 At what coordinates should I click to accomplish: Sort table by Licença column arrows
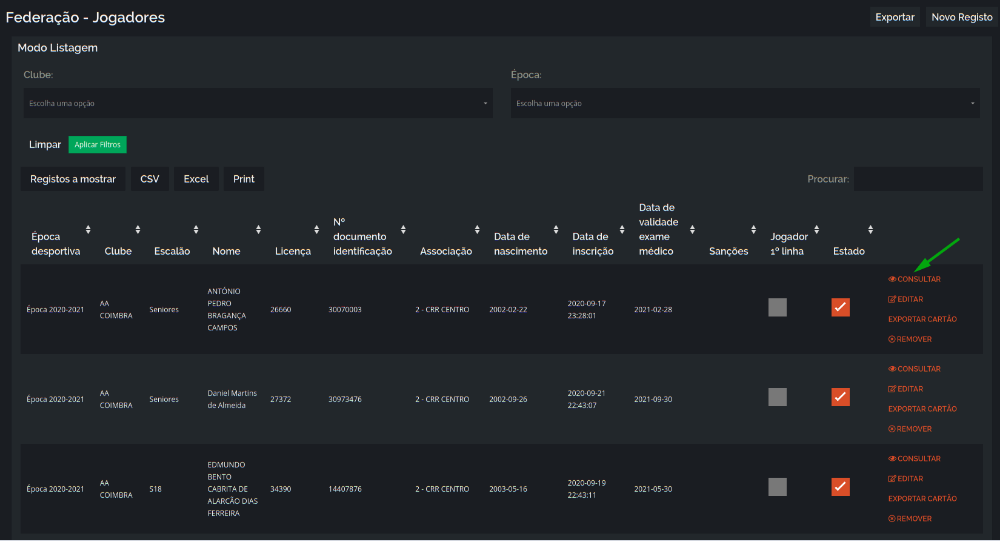(316, 230)
